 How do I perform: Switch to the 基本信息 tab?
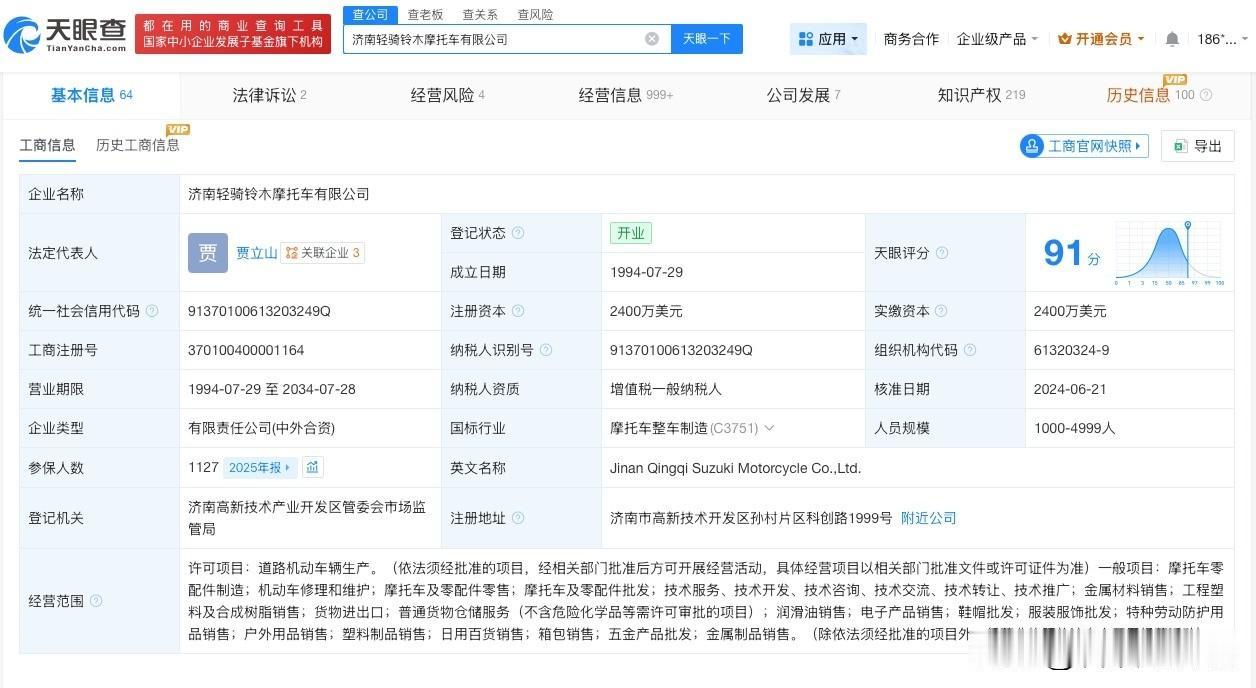coord(91,95)
